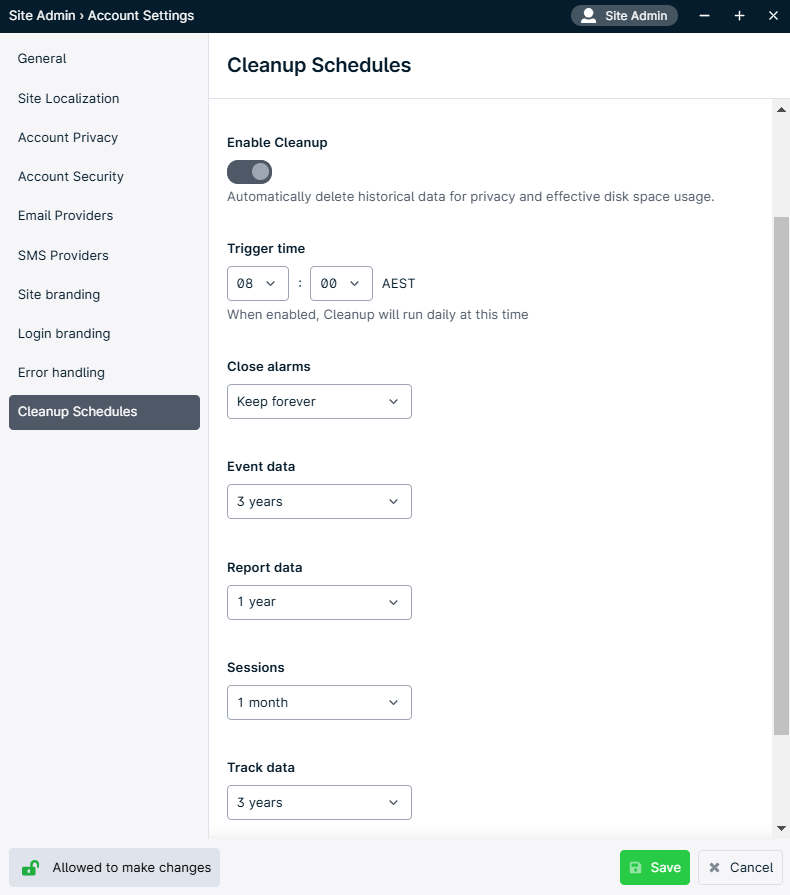Change the Report data retention dropdown

[319, 602]
